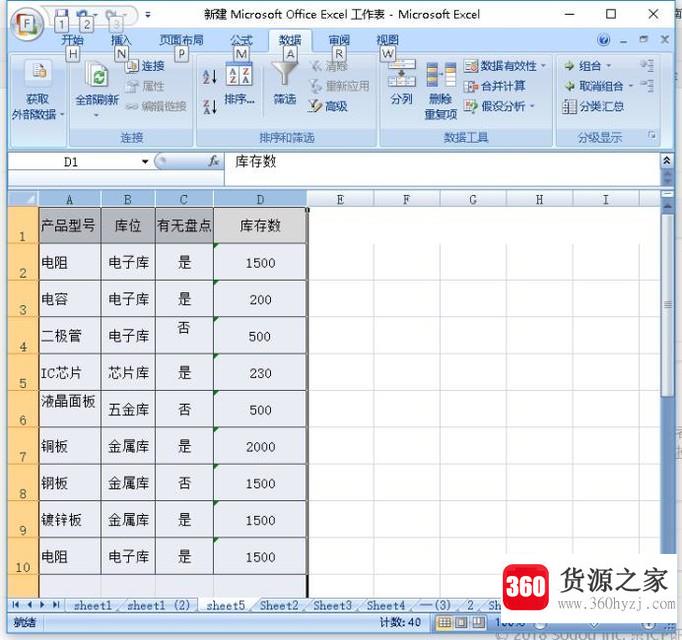Open the Outline group dialog launcher

tap(652, 135)
